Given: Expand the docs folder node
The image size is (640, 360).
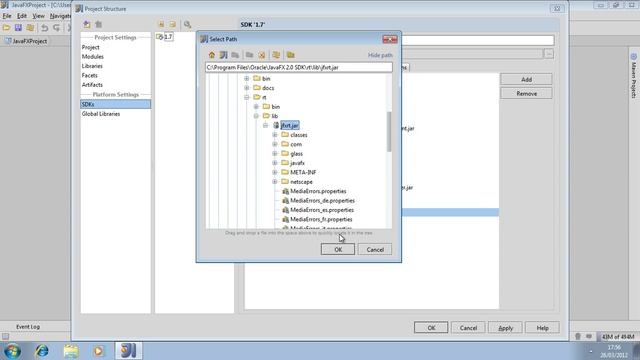Looking at the screenshot, I should point(247,88).
